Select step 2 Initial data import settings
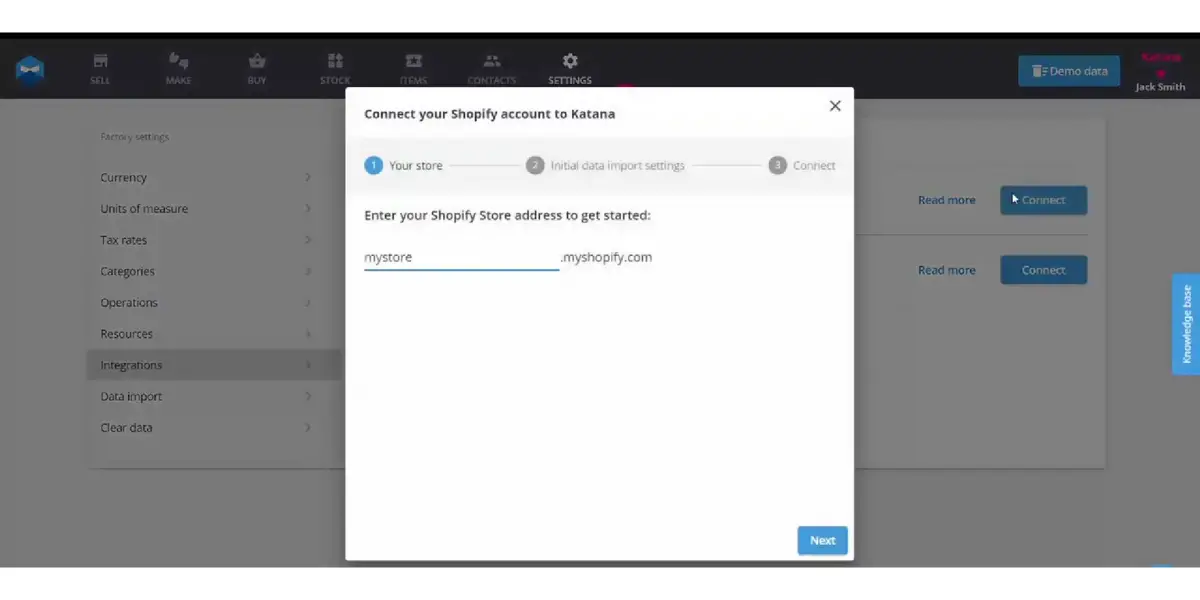This screenshot has height=600, width=1200. point(606,166)
